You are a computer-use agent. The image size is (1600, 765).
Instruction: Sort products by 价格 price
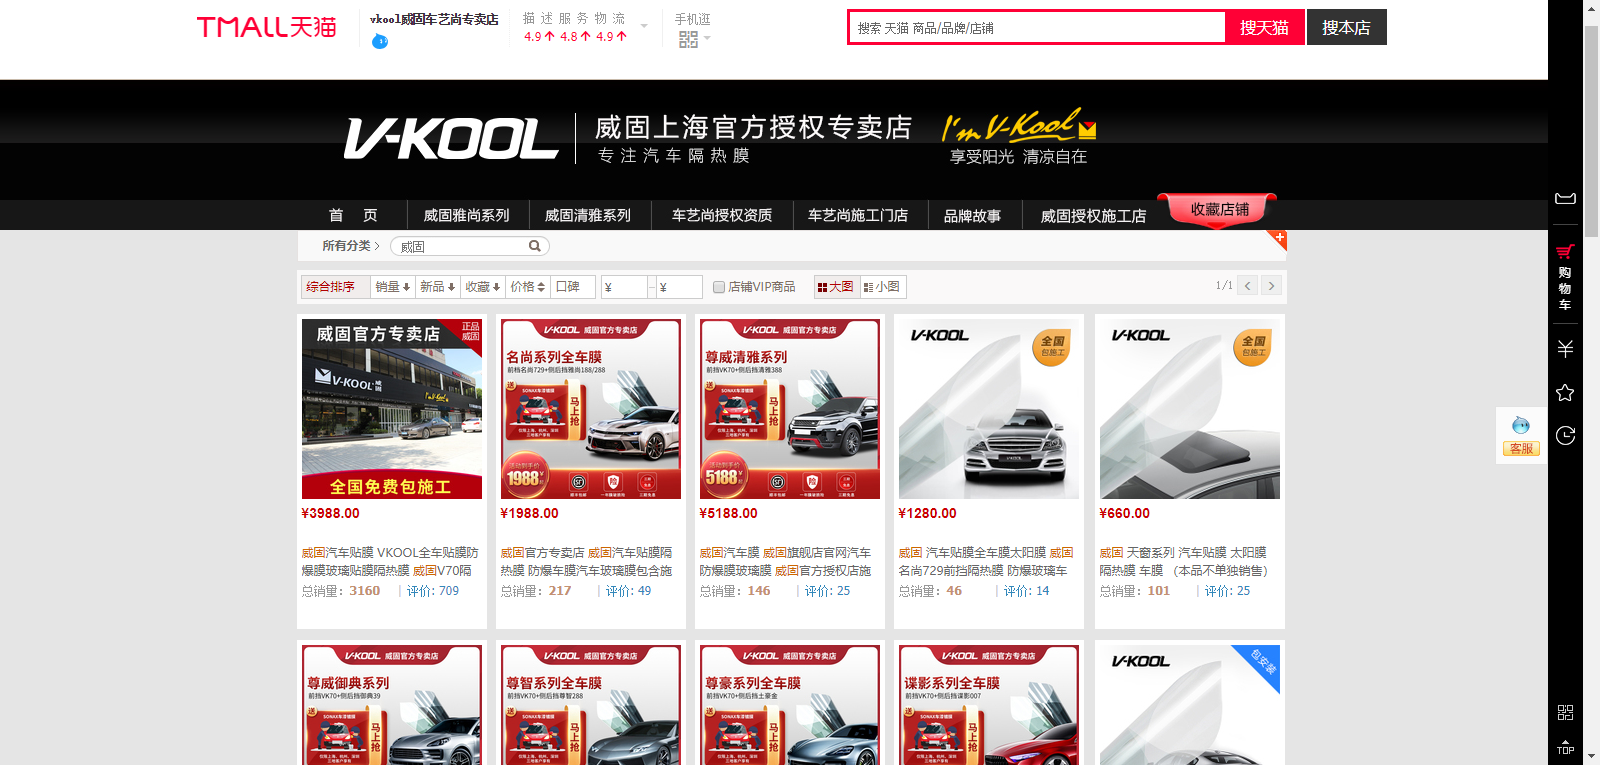[527, 287]
